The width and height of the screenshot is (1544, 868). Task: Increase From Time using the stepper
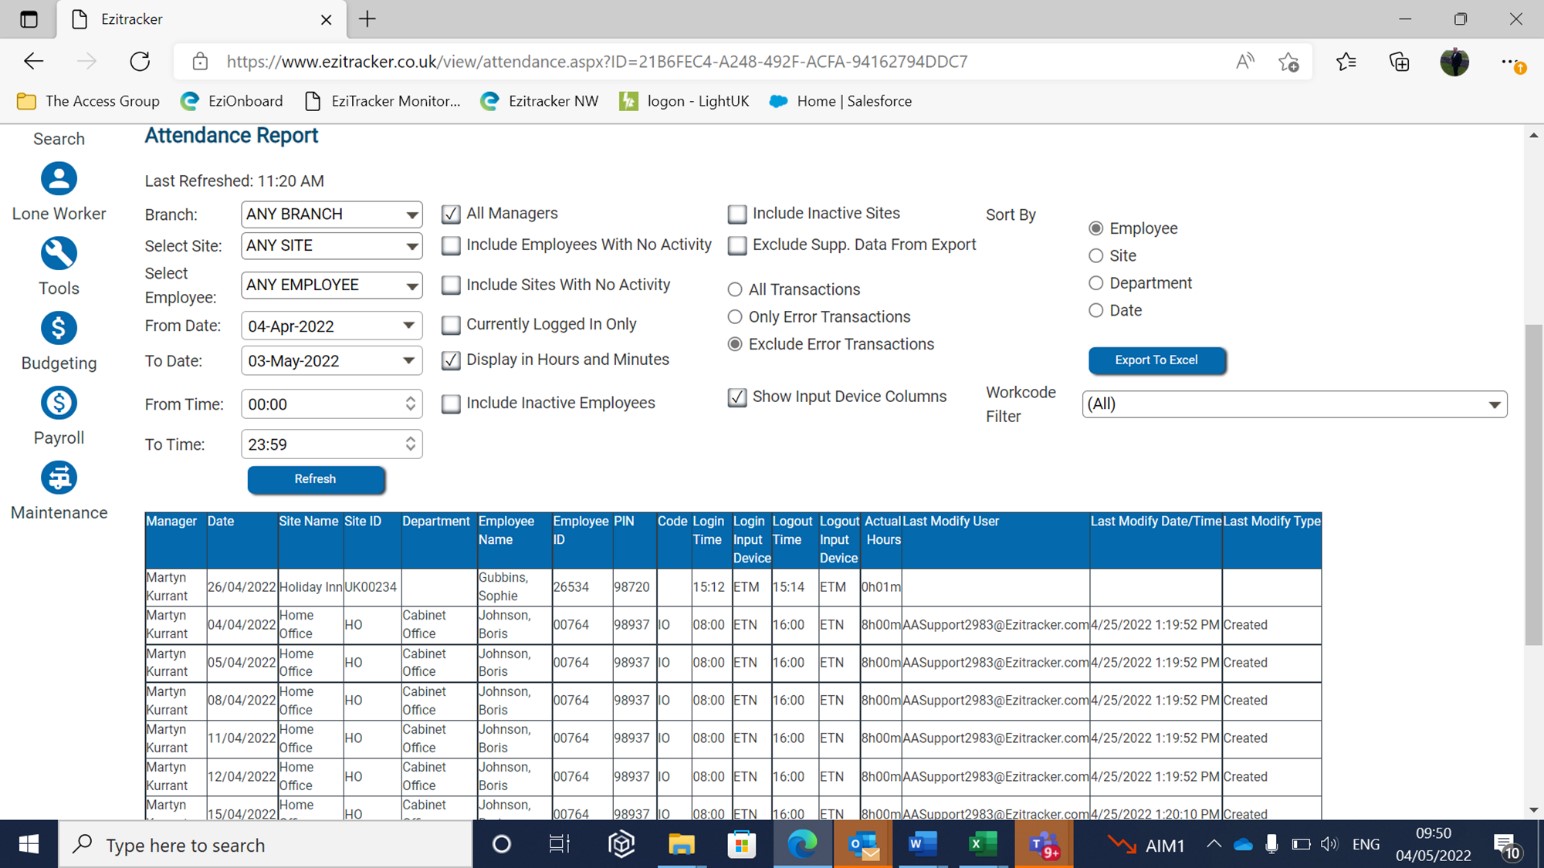(x=410, y=399)
